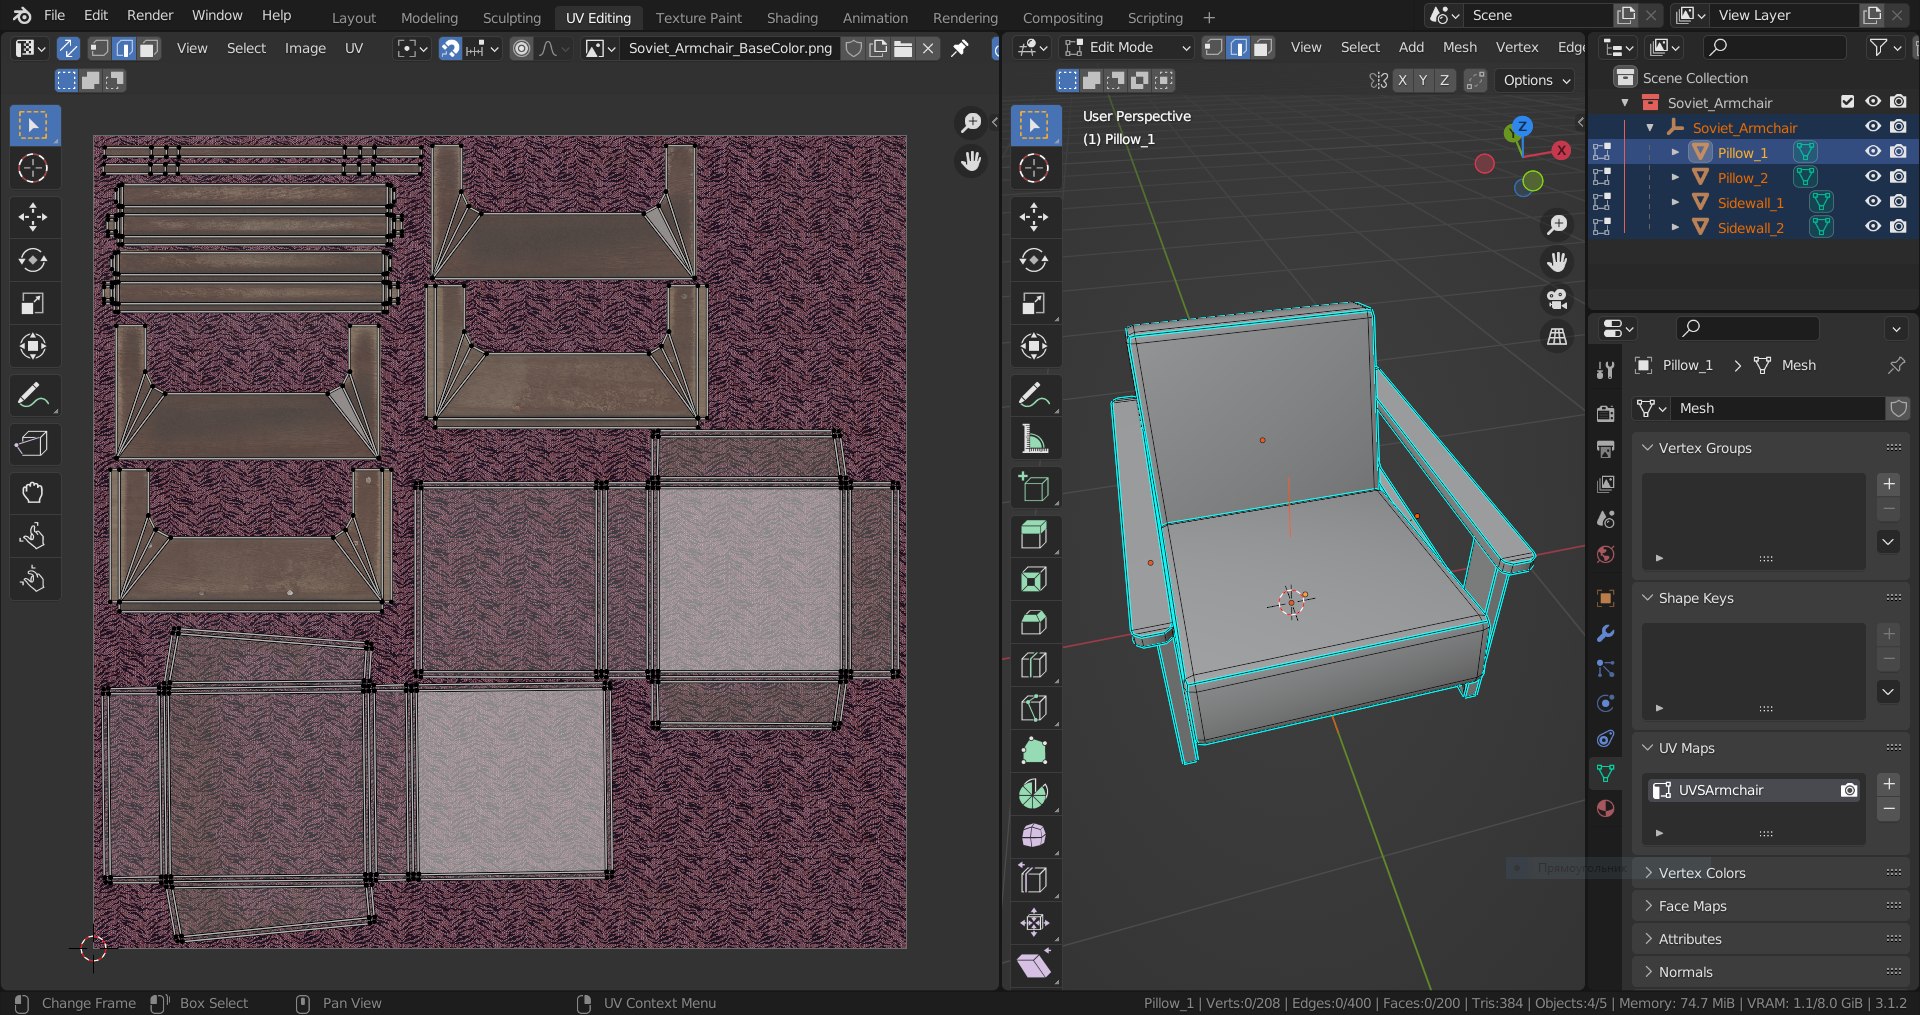Open the Material properties tab
1920x1015 pixels.
pyautogui.click(x=1605, y=808)
